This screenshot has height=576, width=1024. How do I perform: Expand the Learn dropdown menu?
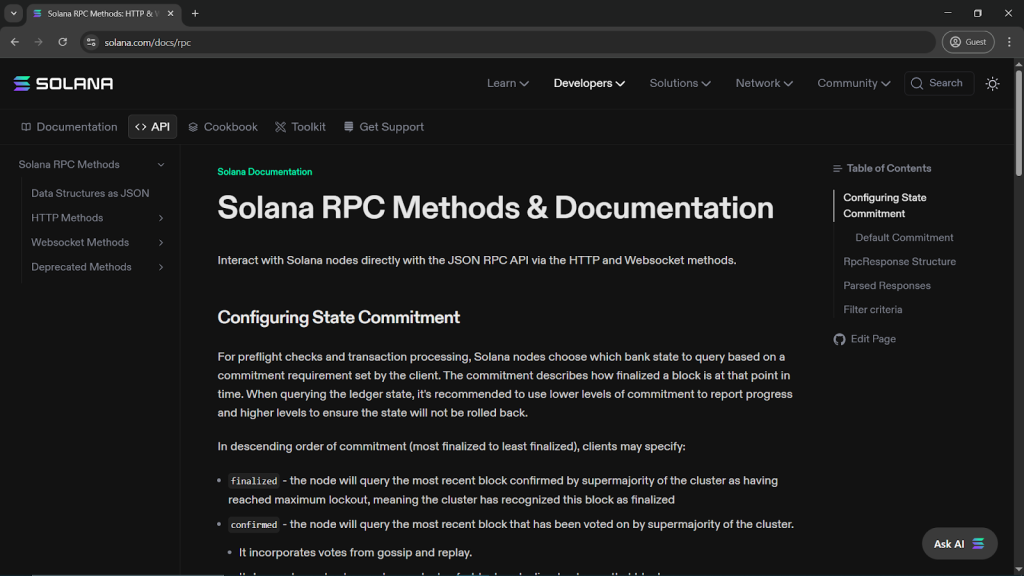[507, 84]
